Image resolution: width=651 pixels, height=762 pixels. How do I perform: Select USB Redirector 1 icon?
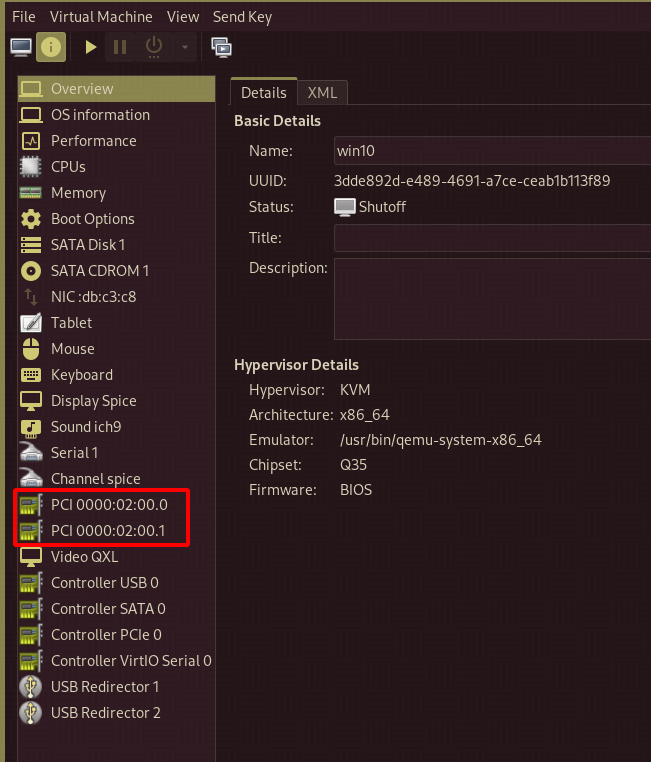[x=31, y=687]
